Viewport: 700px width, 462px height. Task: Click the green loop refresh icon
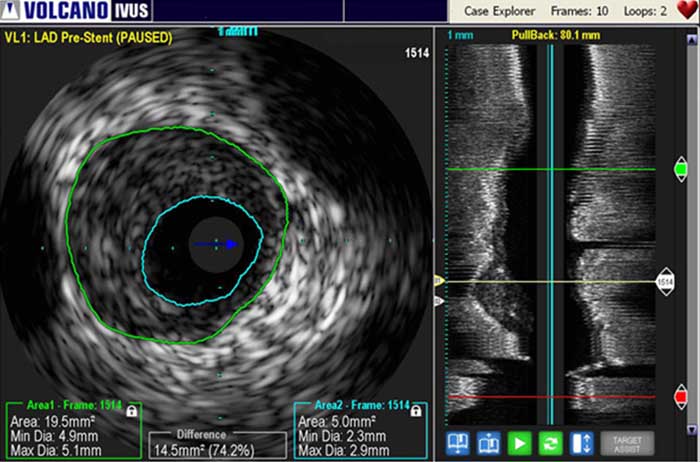(x=551, y=443)
